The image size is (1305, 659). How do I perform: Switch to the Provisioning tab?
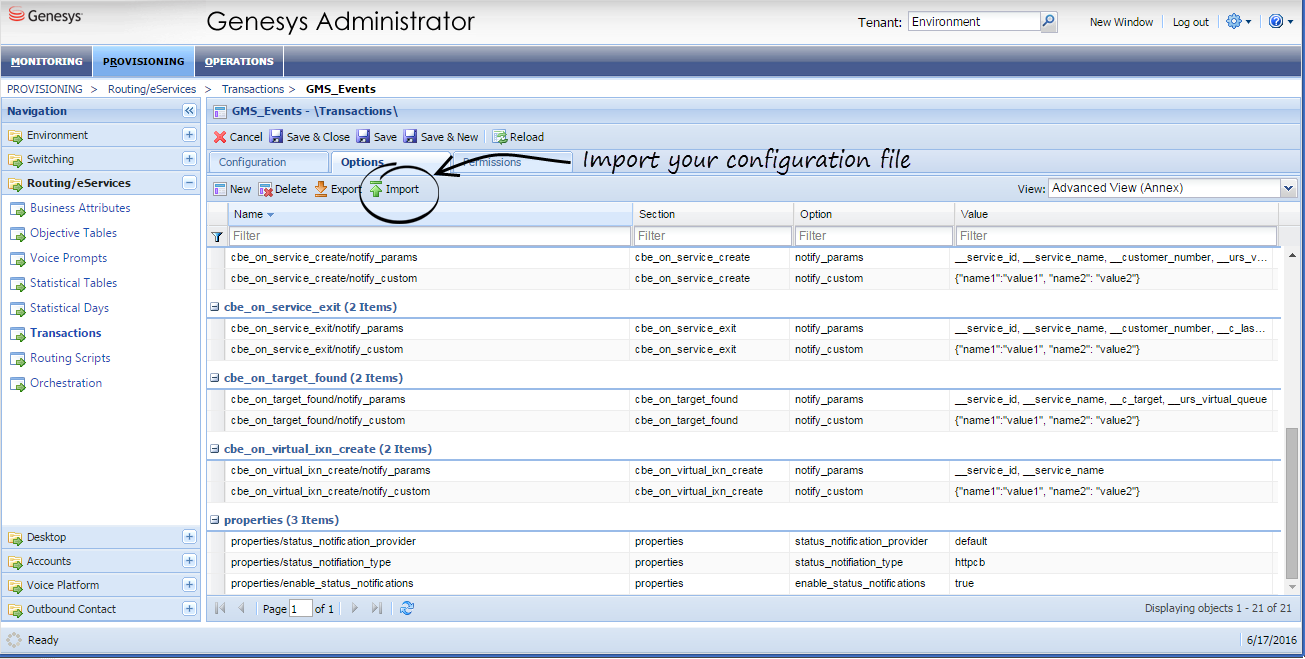[144, 62]
